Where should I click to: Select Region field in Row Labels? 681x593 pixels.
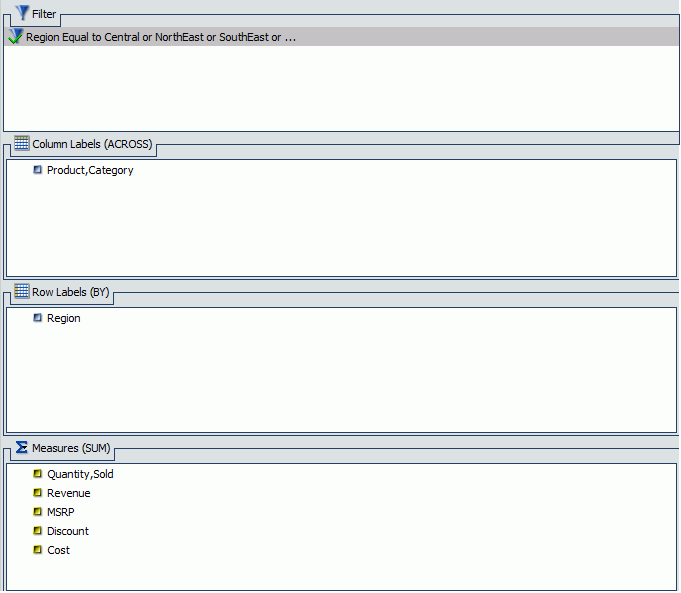[x=63, y=318]
